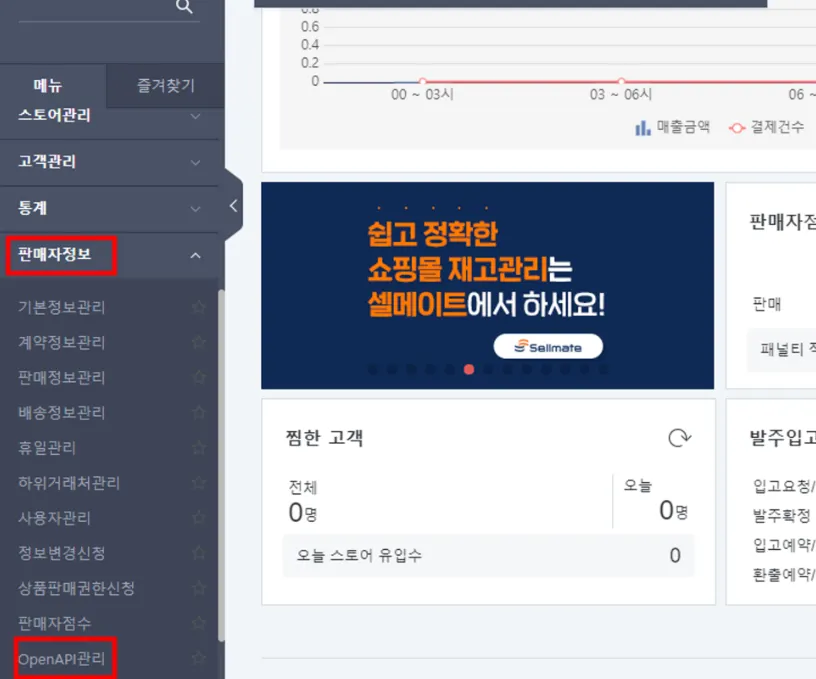816x679 pixels.
Task: Open 상품판매권한신청 submenu item
Action: coord(76,588)
